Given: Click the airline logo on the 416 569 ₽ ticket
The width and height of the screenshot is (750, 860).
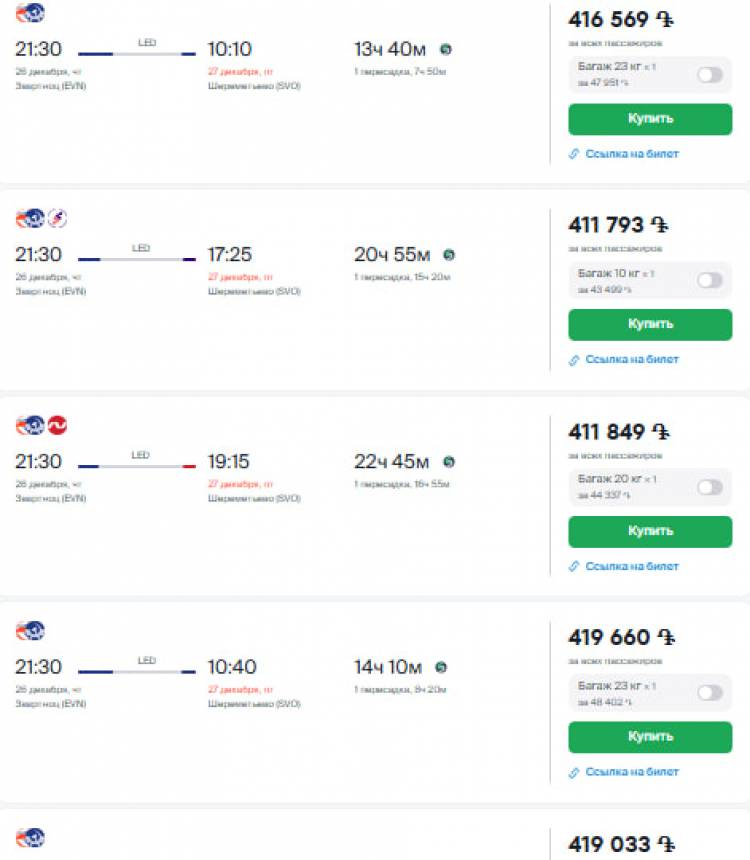Looking at the screenshot, I should click(31, 13).
